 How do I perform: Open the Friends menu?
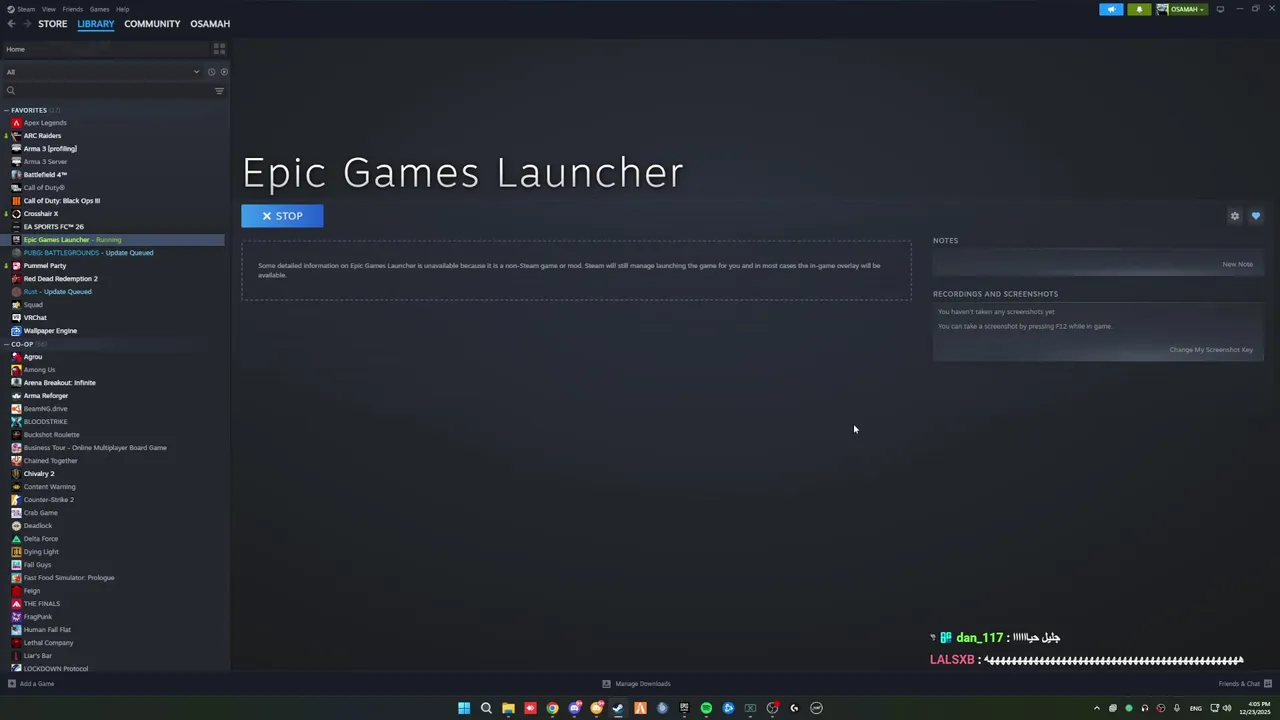72,9
